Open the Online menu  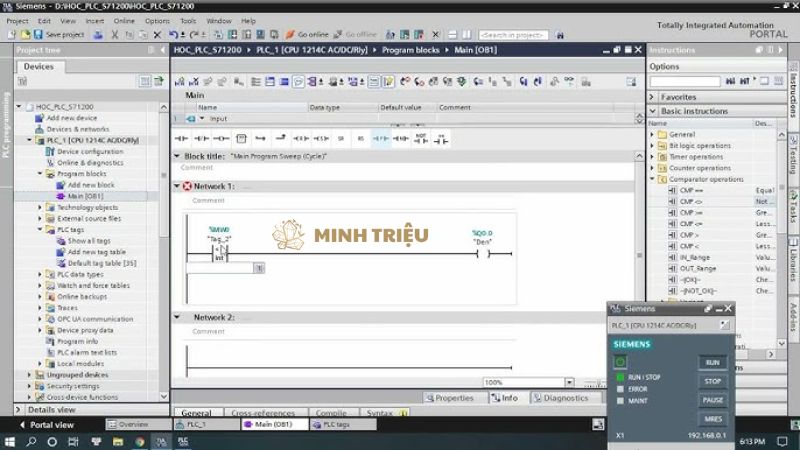(x=123, y=20)
